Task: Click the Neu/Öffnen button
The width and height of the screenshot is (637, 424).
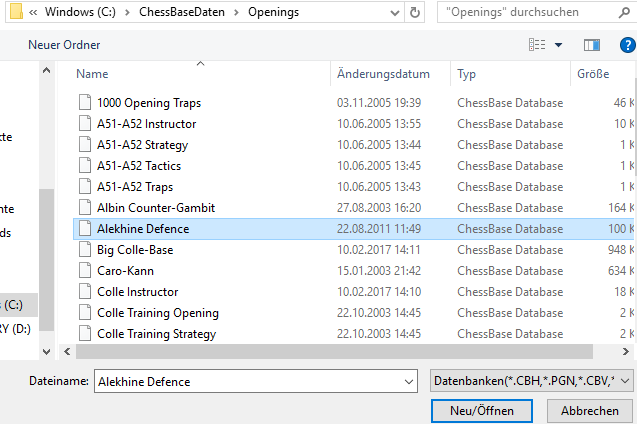Action: (x=482, y=411)
